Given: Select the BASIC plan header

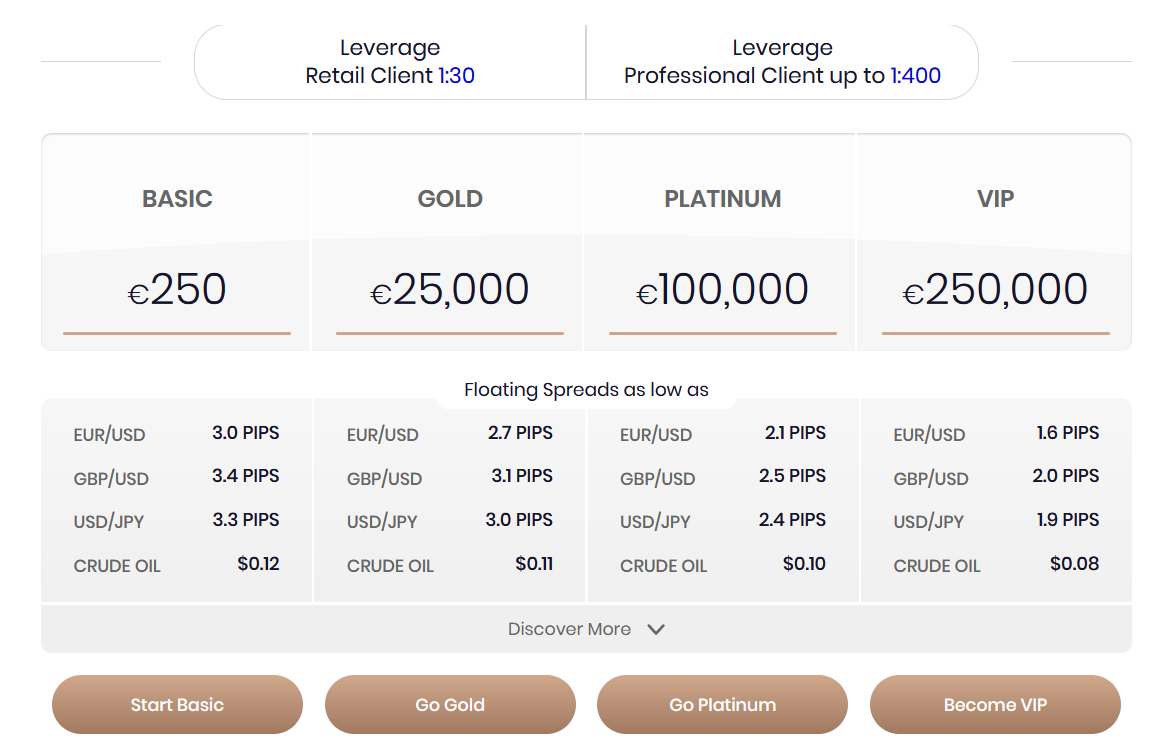Looking at the screenshot, I should coord(177,199).
